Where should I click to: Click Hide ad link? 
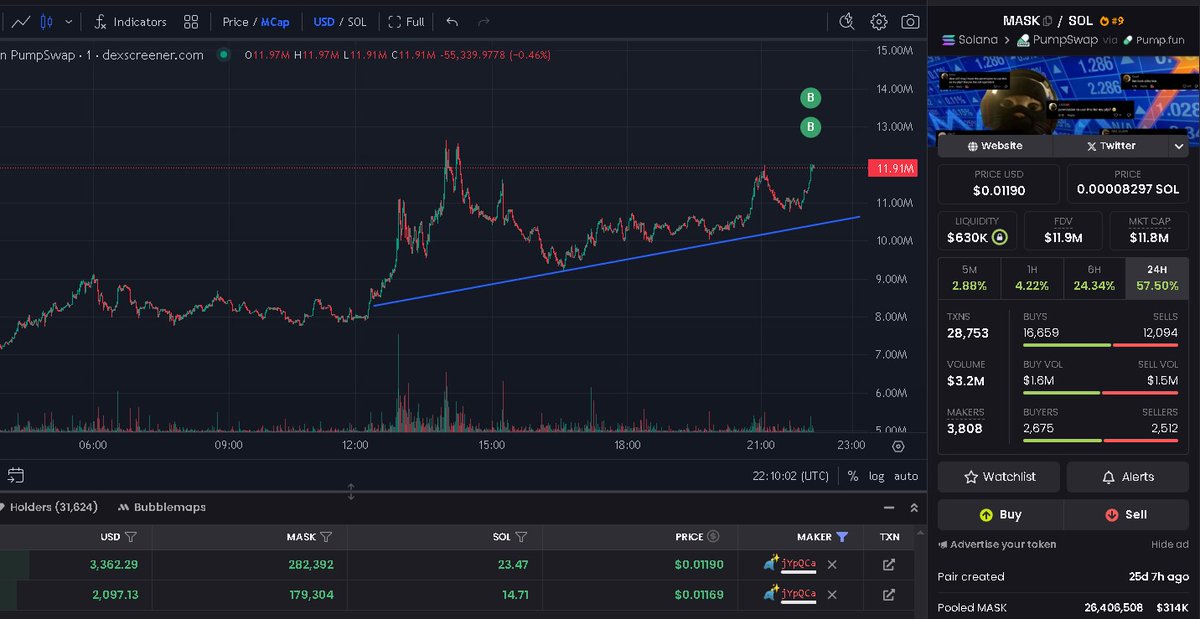click(x=1170, y=545)
